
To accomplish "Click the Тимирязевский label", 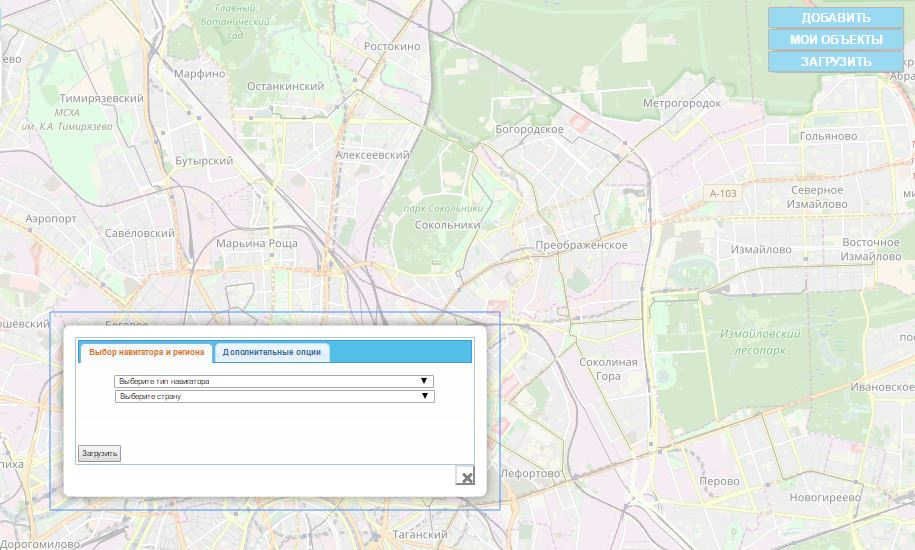I will click(102, 98).
